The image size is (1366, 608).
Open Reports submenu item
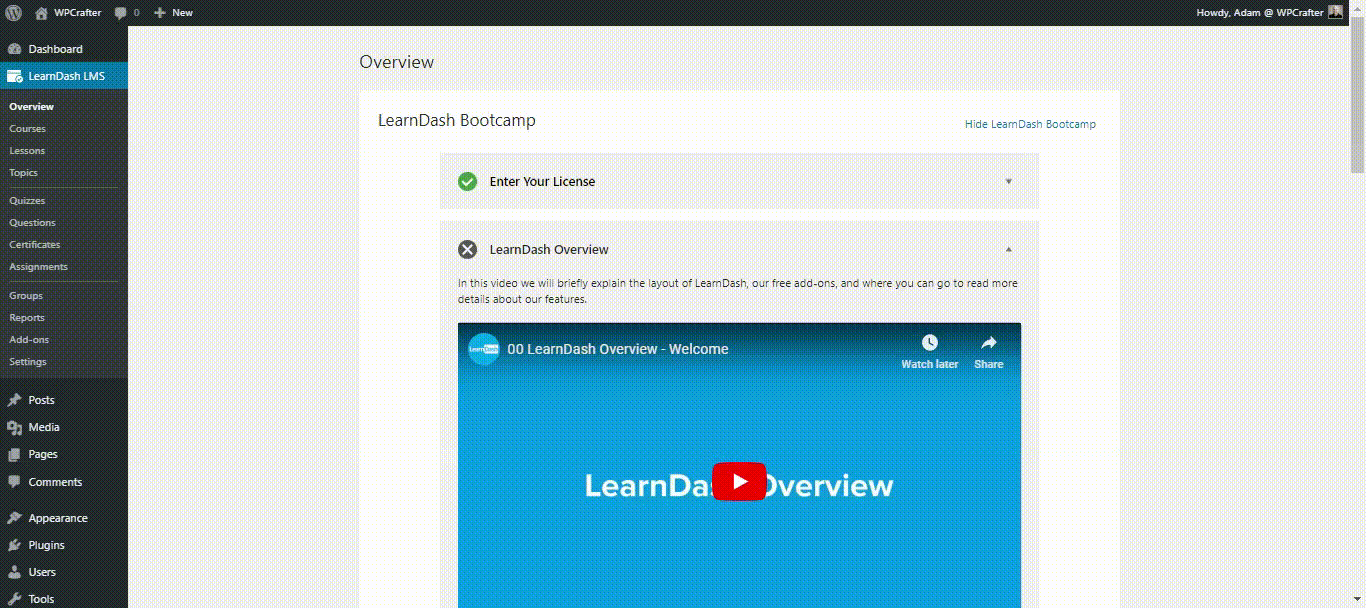(x=27, y=317)
